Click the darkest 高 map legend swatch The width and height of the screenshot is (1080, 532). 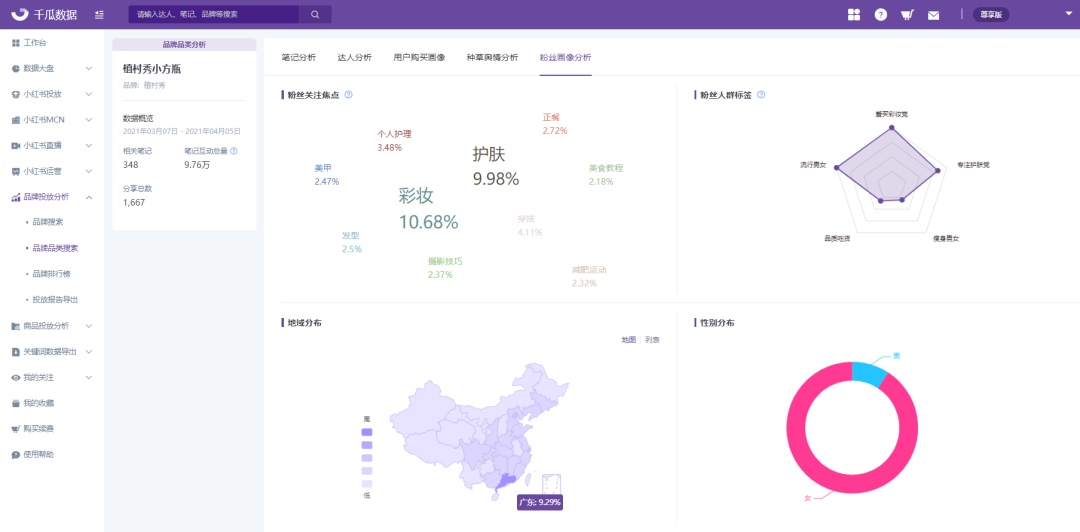click(366, 431)
